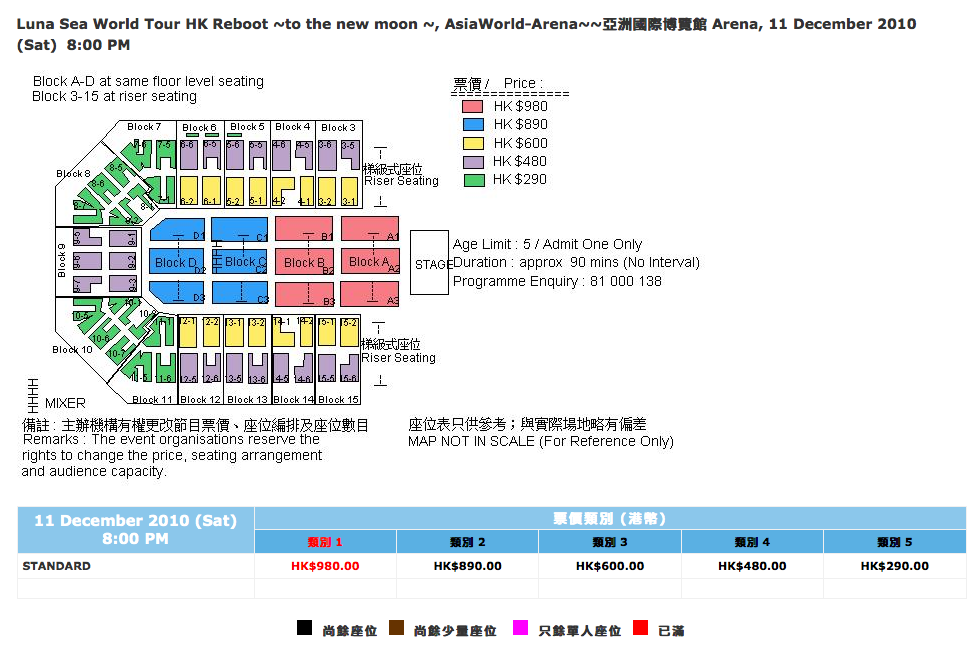Select yellow riser section 12-1

[188, 332]
